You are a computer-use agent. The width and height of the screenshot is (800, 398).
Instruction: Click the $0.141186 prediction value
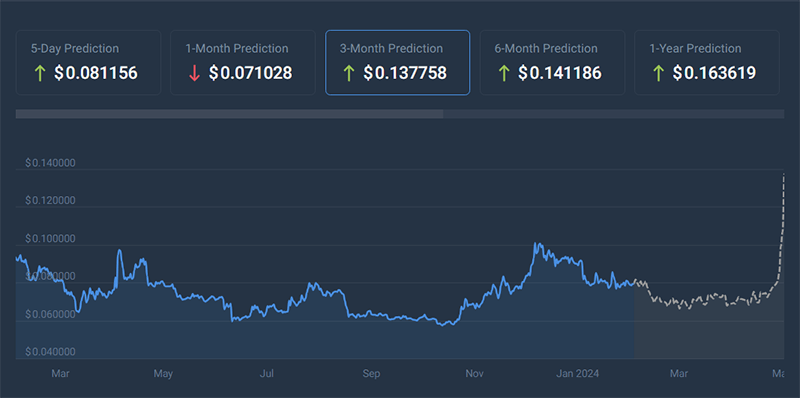pos(560,73)
